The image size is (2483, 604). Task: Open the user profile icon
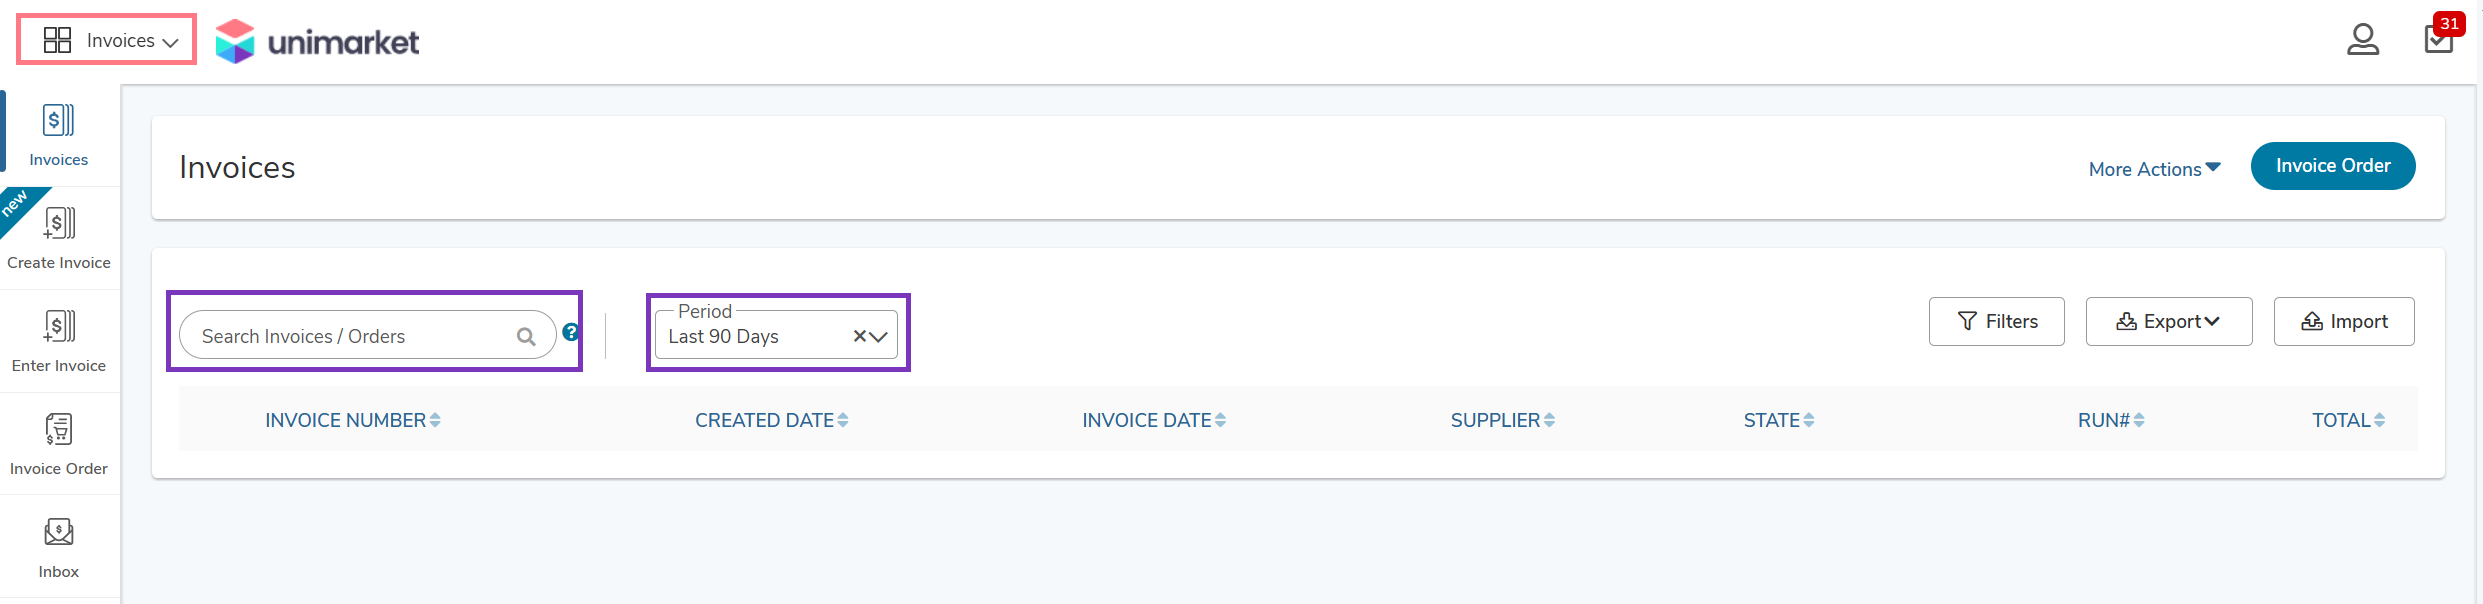(x=2363, y=40)
